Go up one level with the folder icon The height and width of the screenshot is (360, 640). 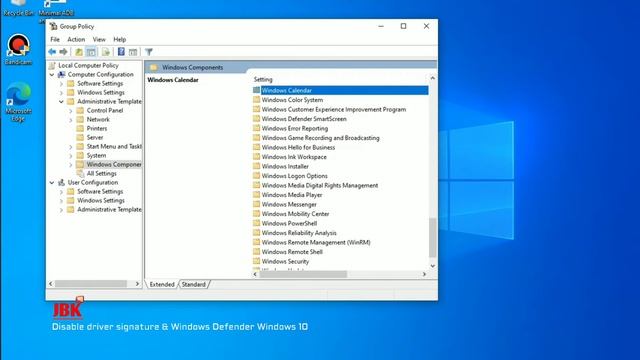(79, 52)
